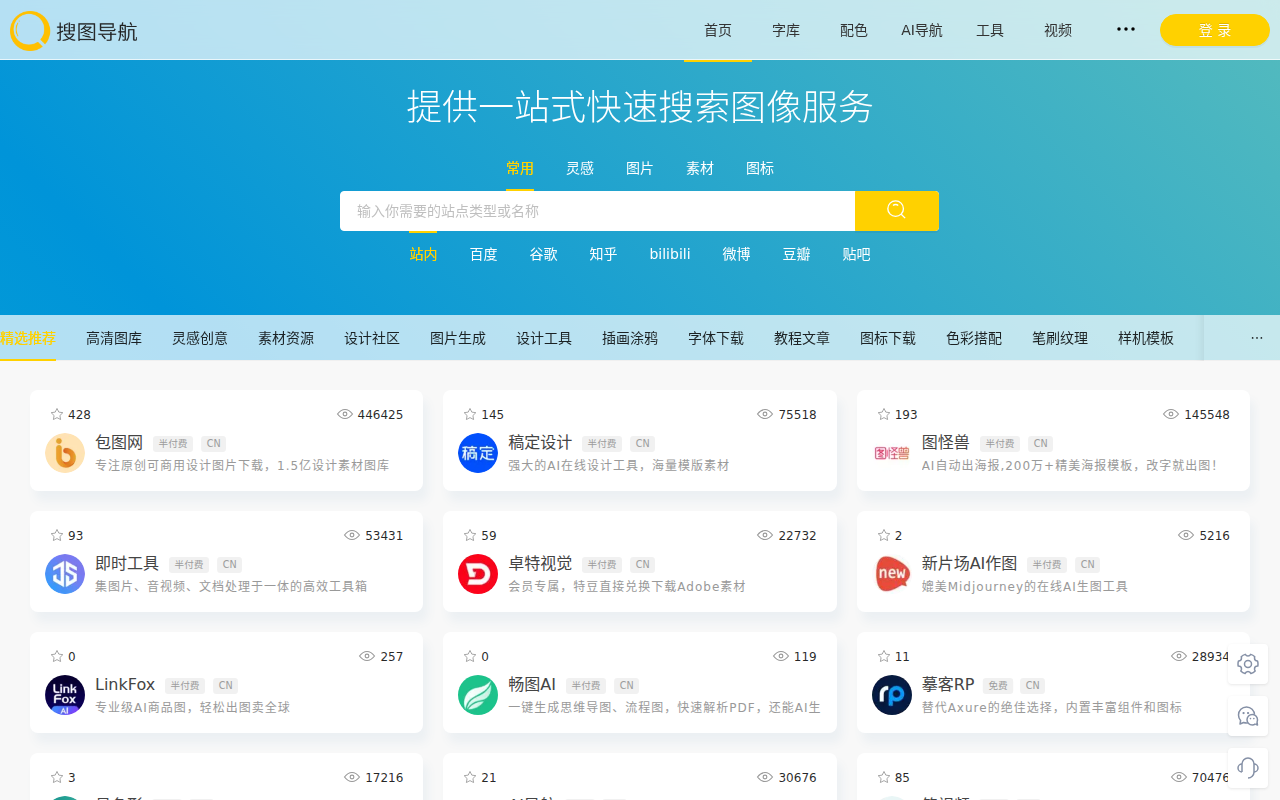The height and width of the screenshot is (800, 1280).
Task: Switch to 灵感创意 category
Action: point(200,338)
